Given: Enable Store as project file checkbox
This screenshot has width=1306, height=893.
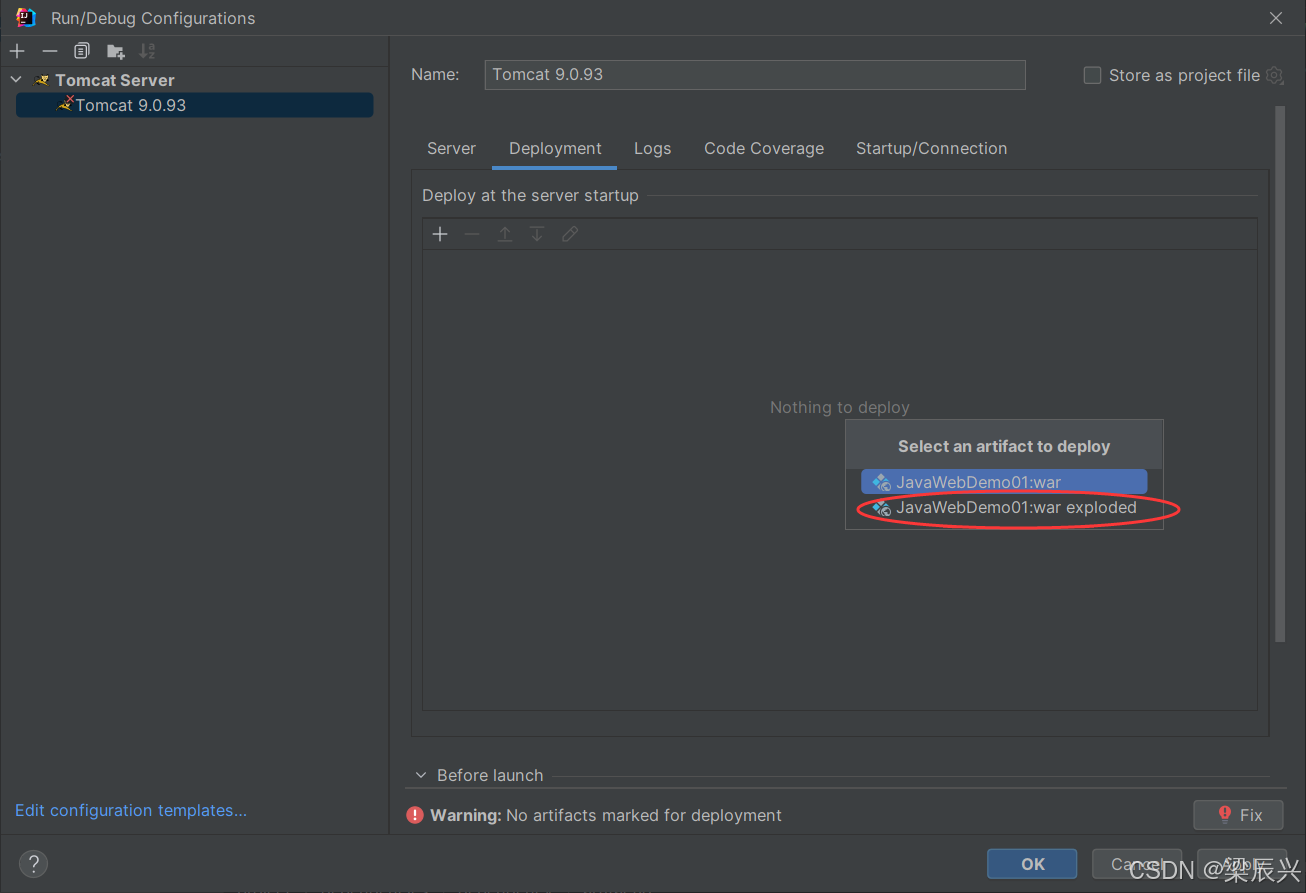Looking at the screenshot, I should 1093,75.
